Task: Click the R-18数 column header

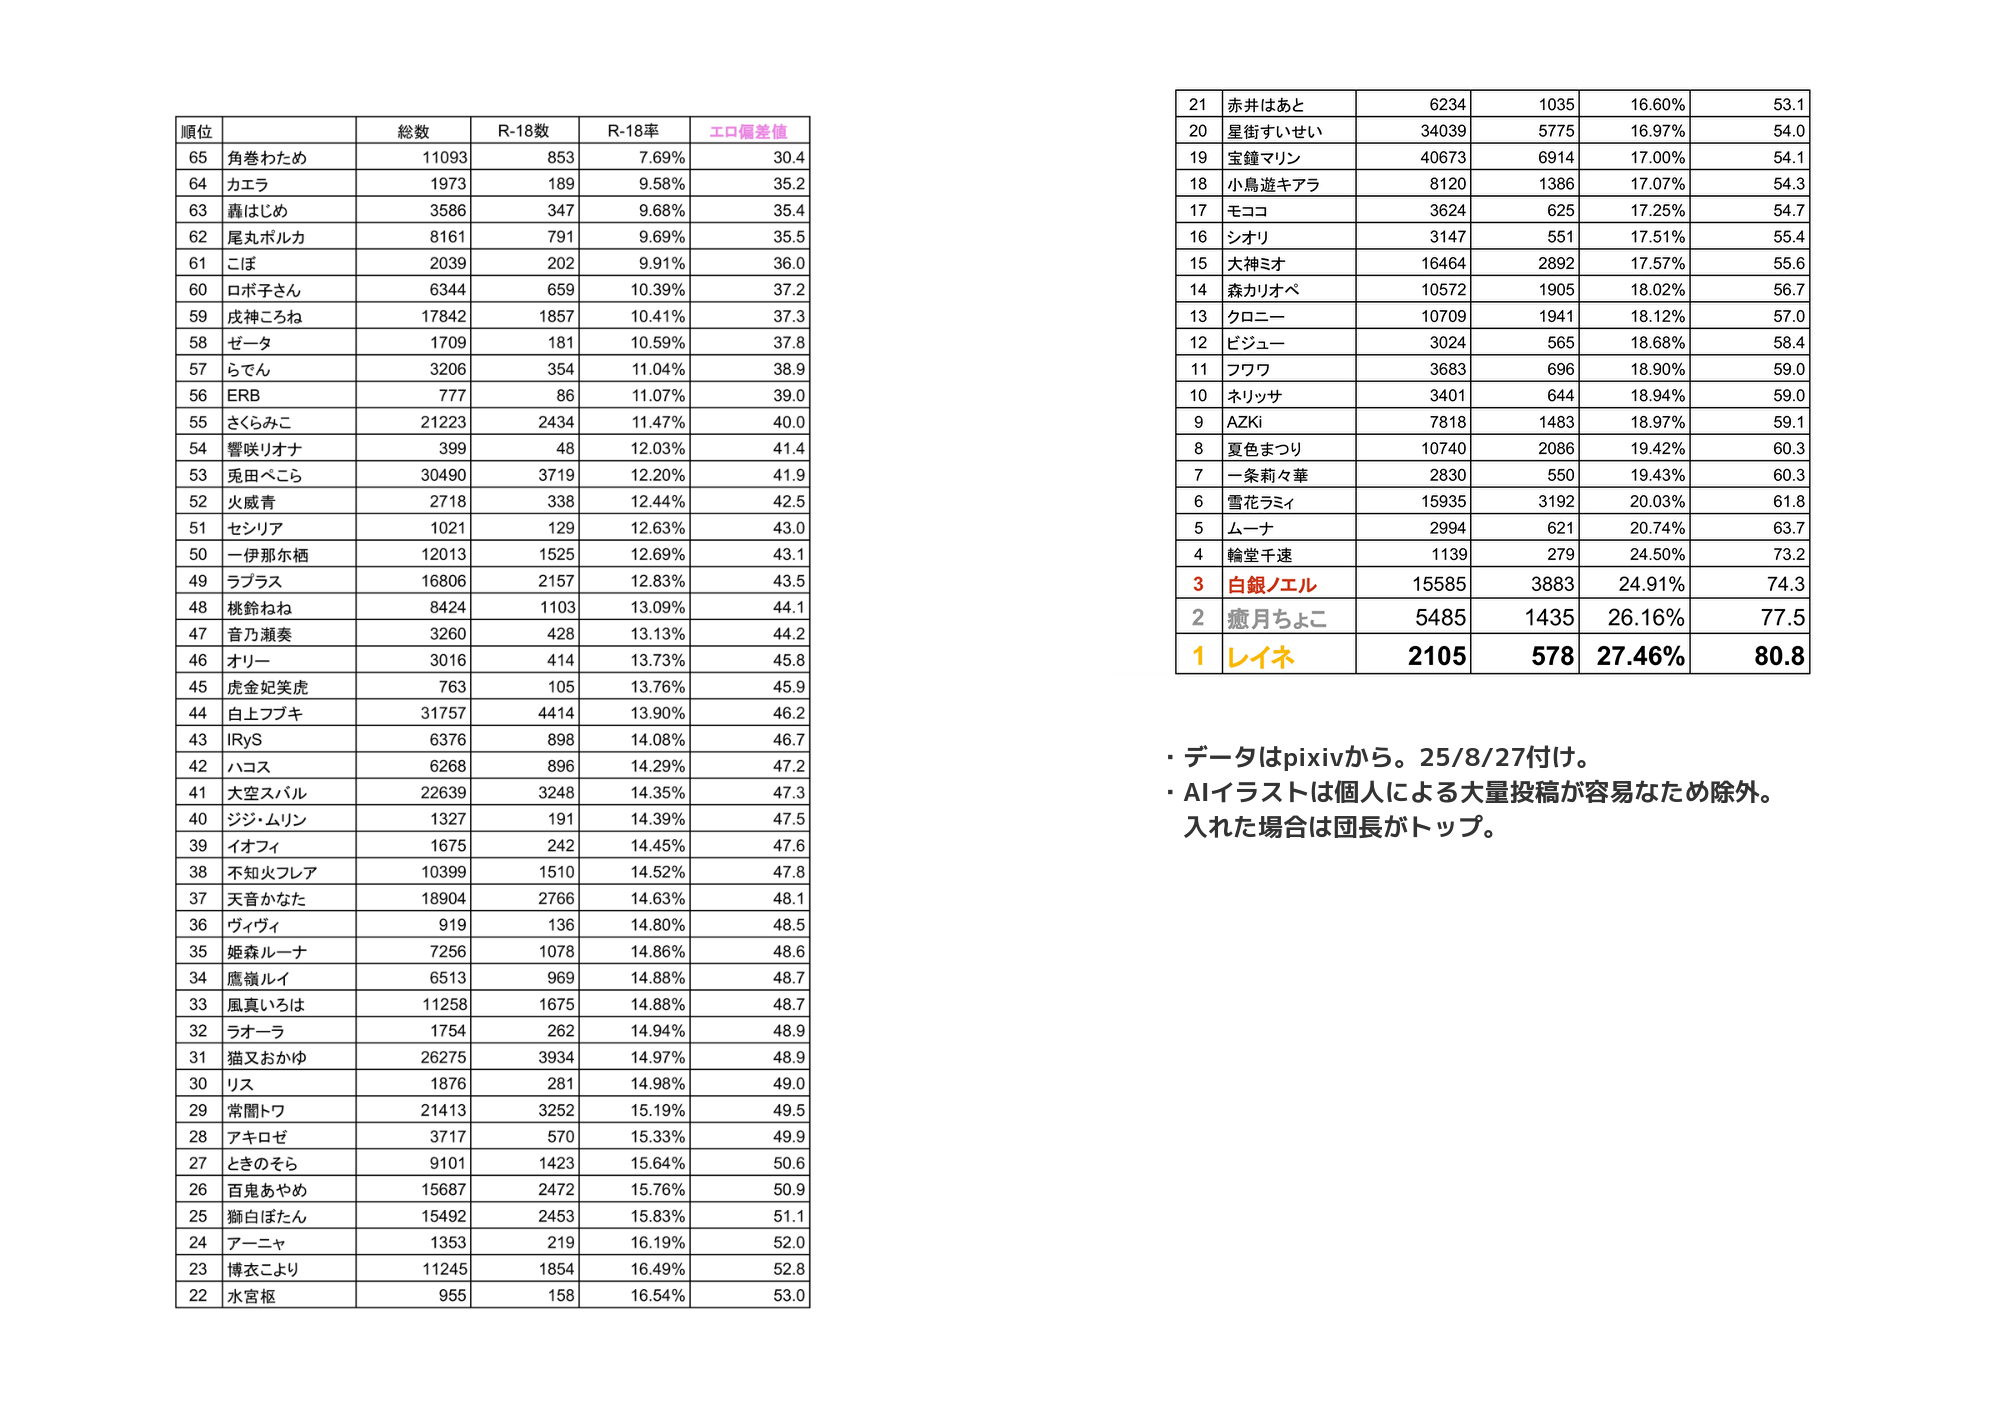Action: 524,131
